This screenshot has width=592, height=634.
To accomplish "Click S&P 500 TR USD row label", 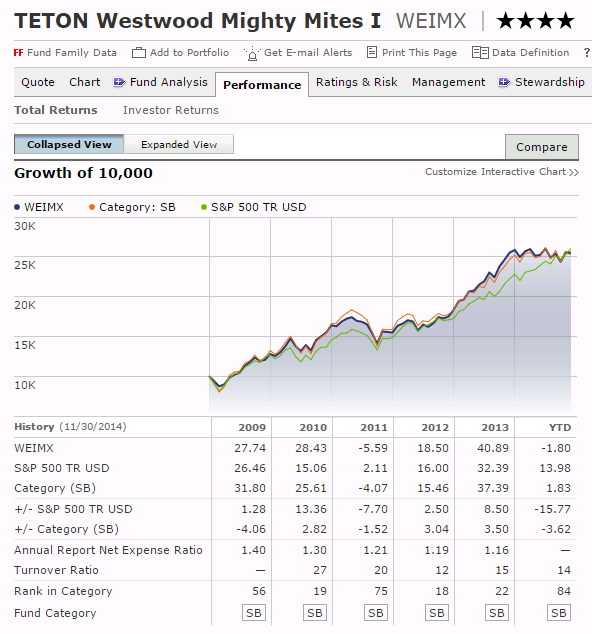I will pos(62,468).
